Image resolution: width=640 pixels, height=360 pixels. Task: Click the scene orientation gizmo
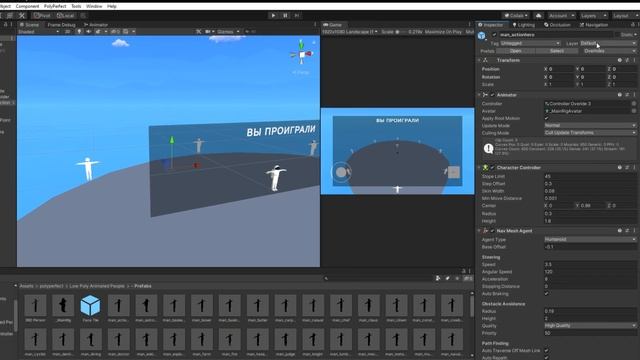(302, 54)
